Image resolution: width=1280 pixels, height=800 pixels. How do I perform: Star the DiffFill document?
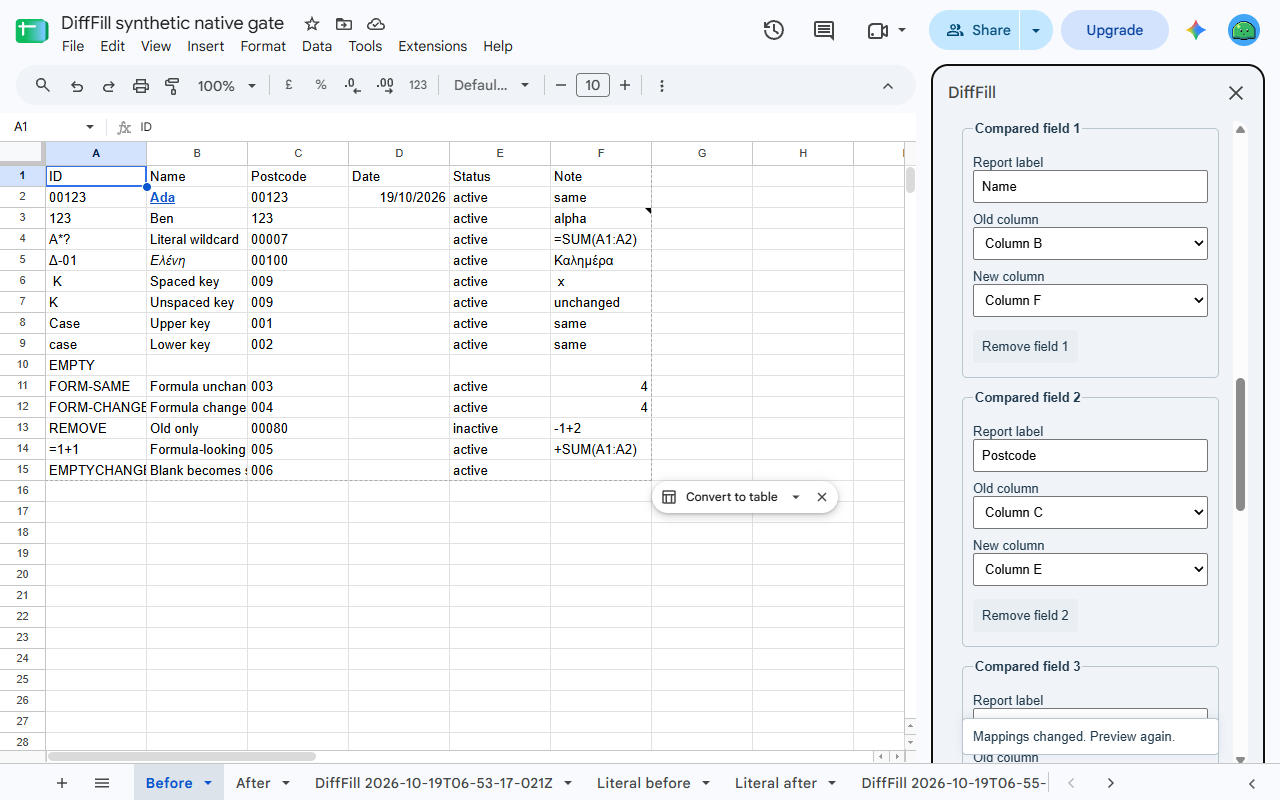312,24
